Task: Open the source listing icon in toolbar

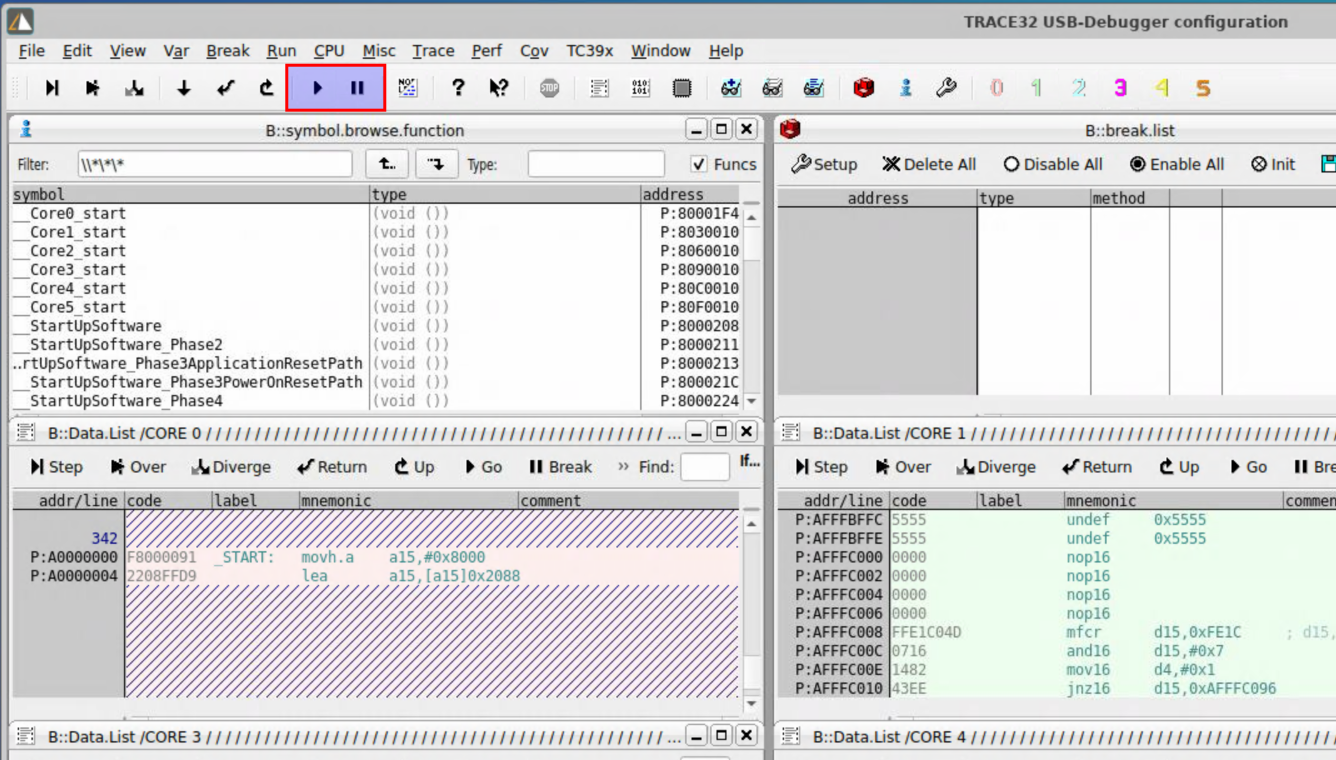Action: (599, 88)
